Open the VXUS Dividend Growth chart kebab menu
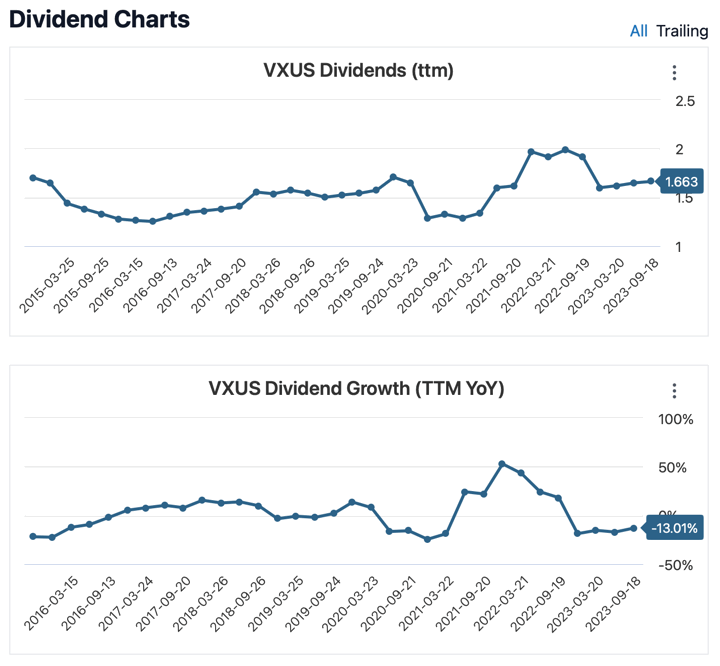 [x=675, y=391]
